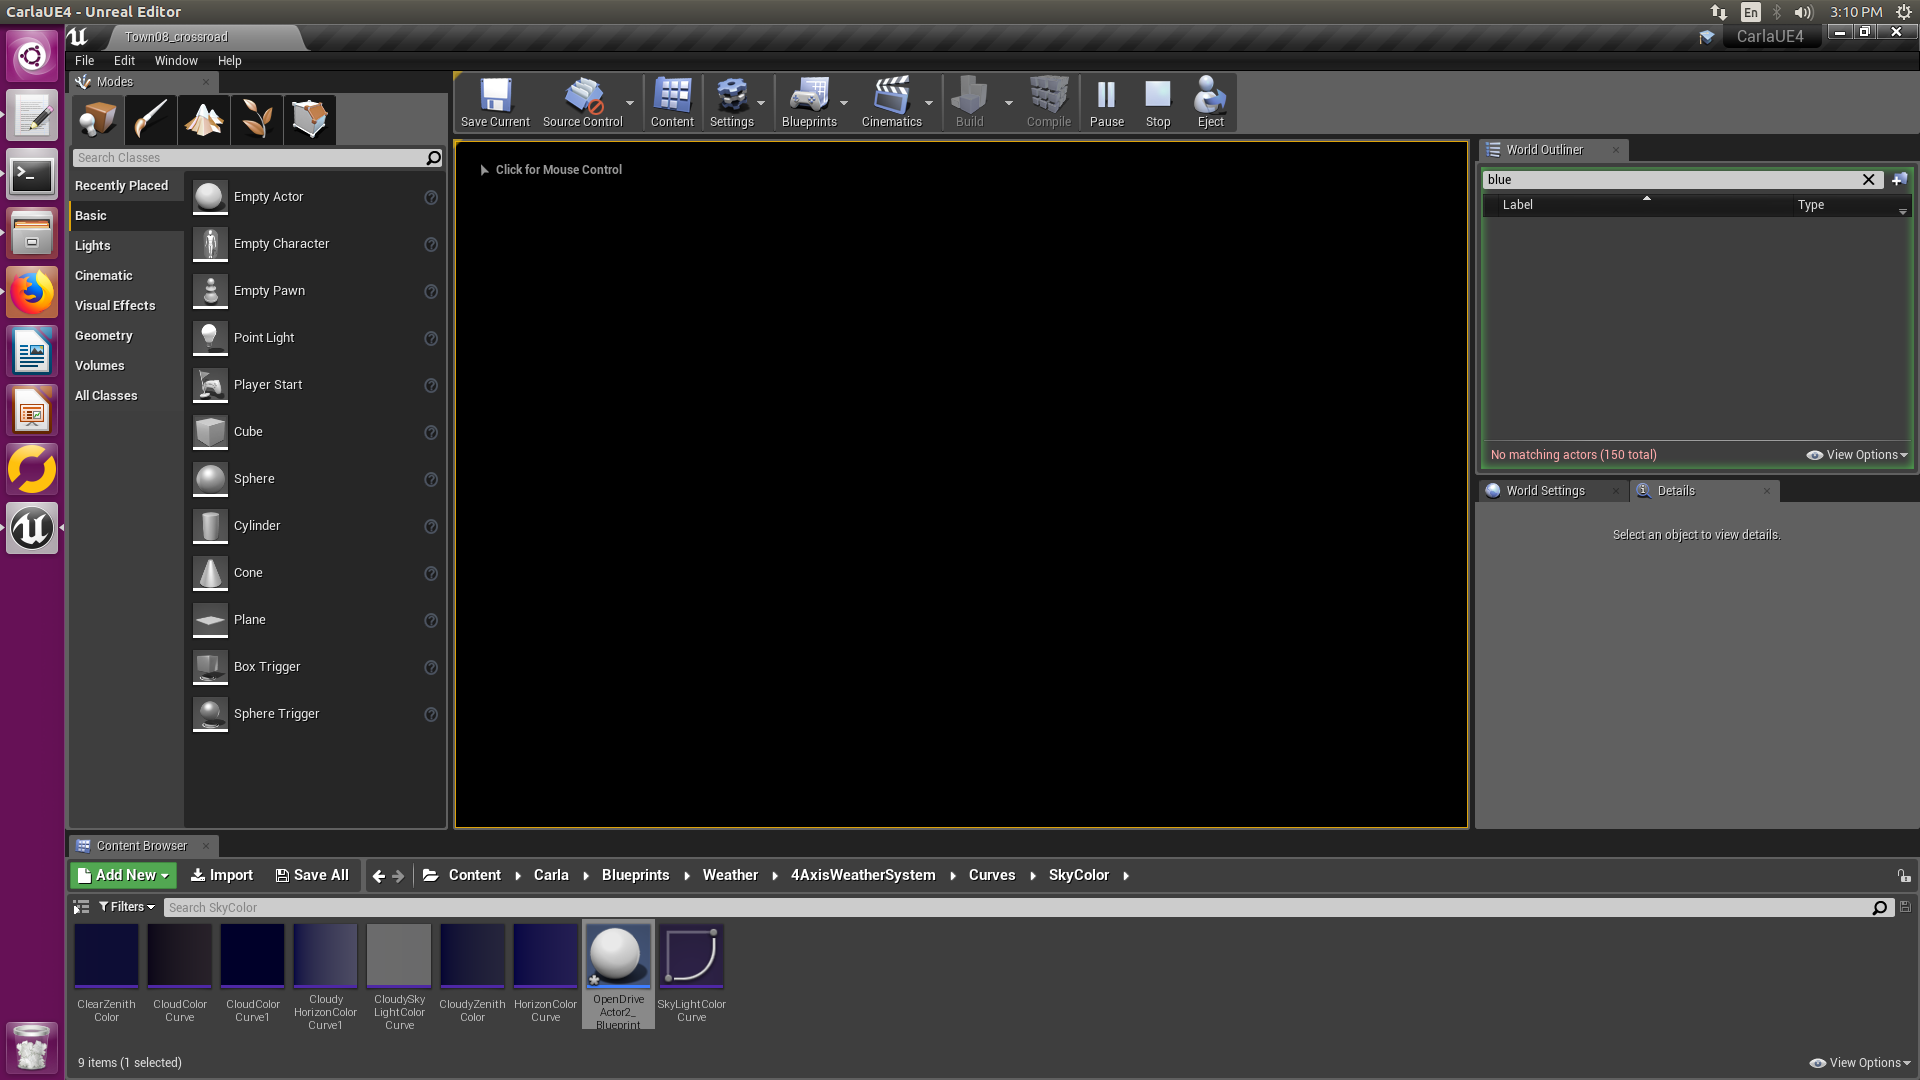Open Content Browser View Options

(x=1860, y=1063)
